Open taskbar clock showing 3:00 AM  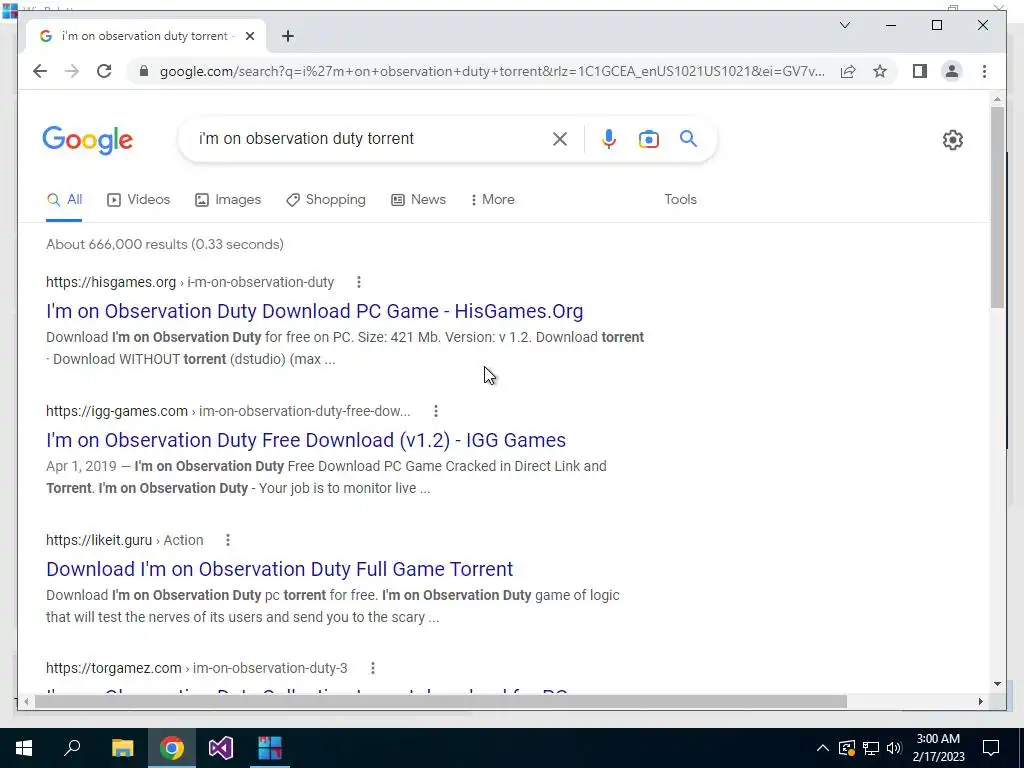pos(938,748)
